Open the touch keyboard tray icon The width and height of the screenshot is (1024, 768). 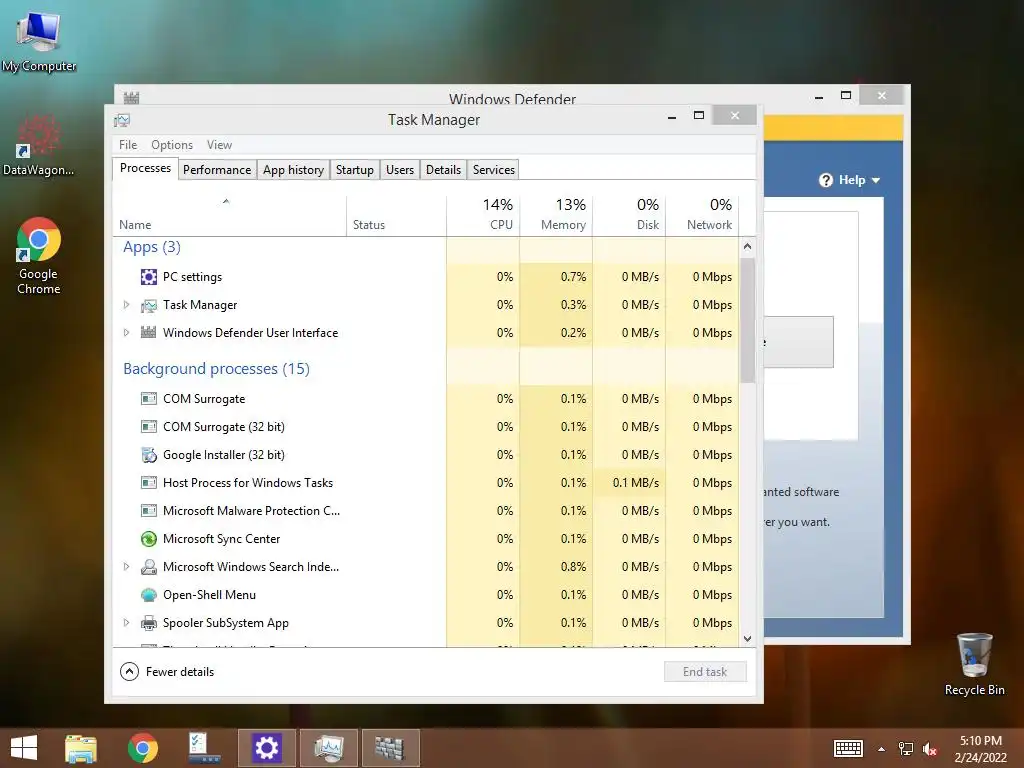click(x=848, y=749)
